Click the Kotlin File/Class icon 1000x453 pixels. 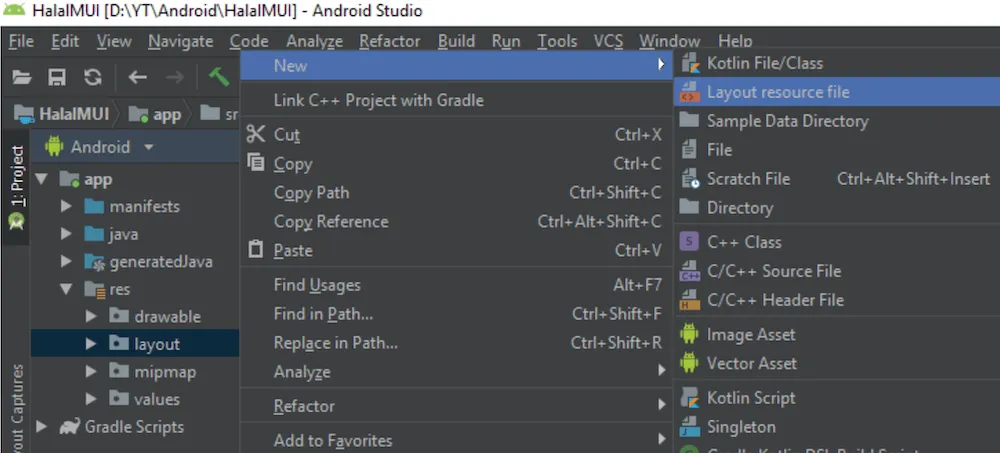(689, 63)
